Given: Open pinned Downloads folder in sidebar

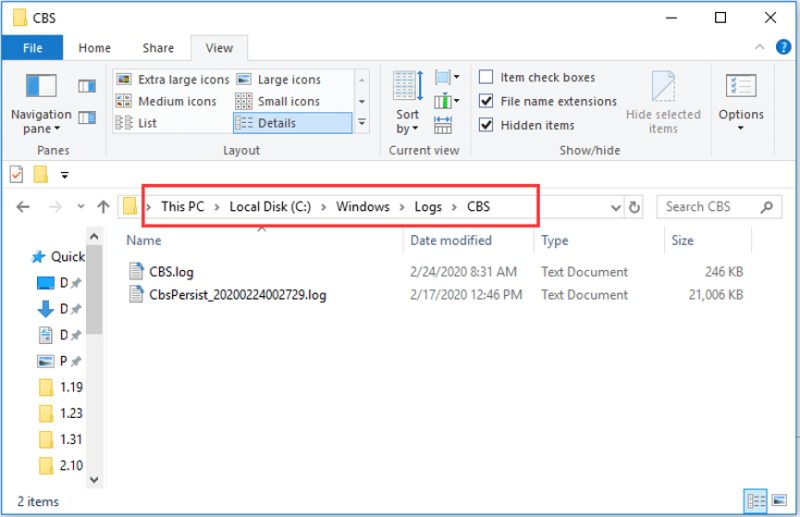Looking at the screenshot, I should coord(59,309).
